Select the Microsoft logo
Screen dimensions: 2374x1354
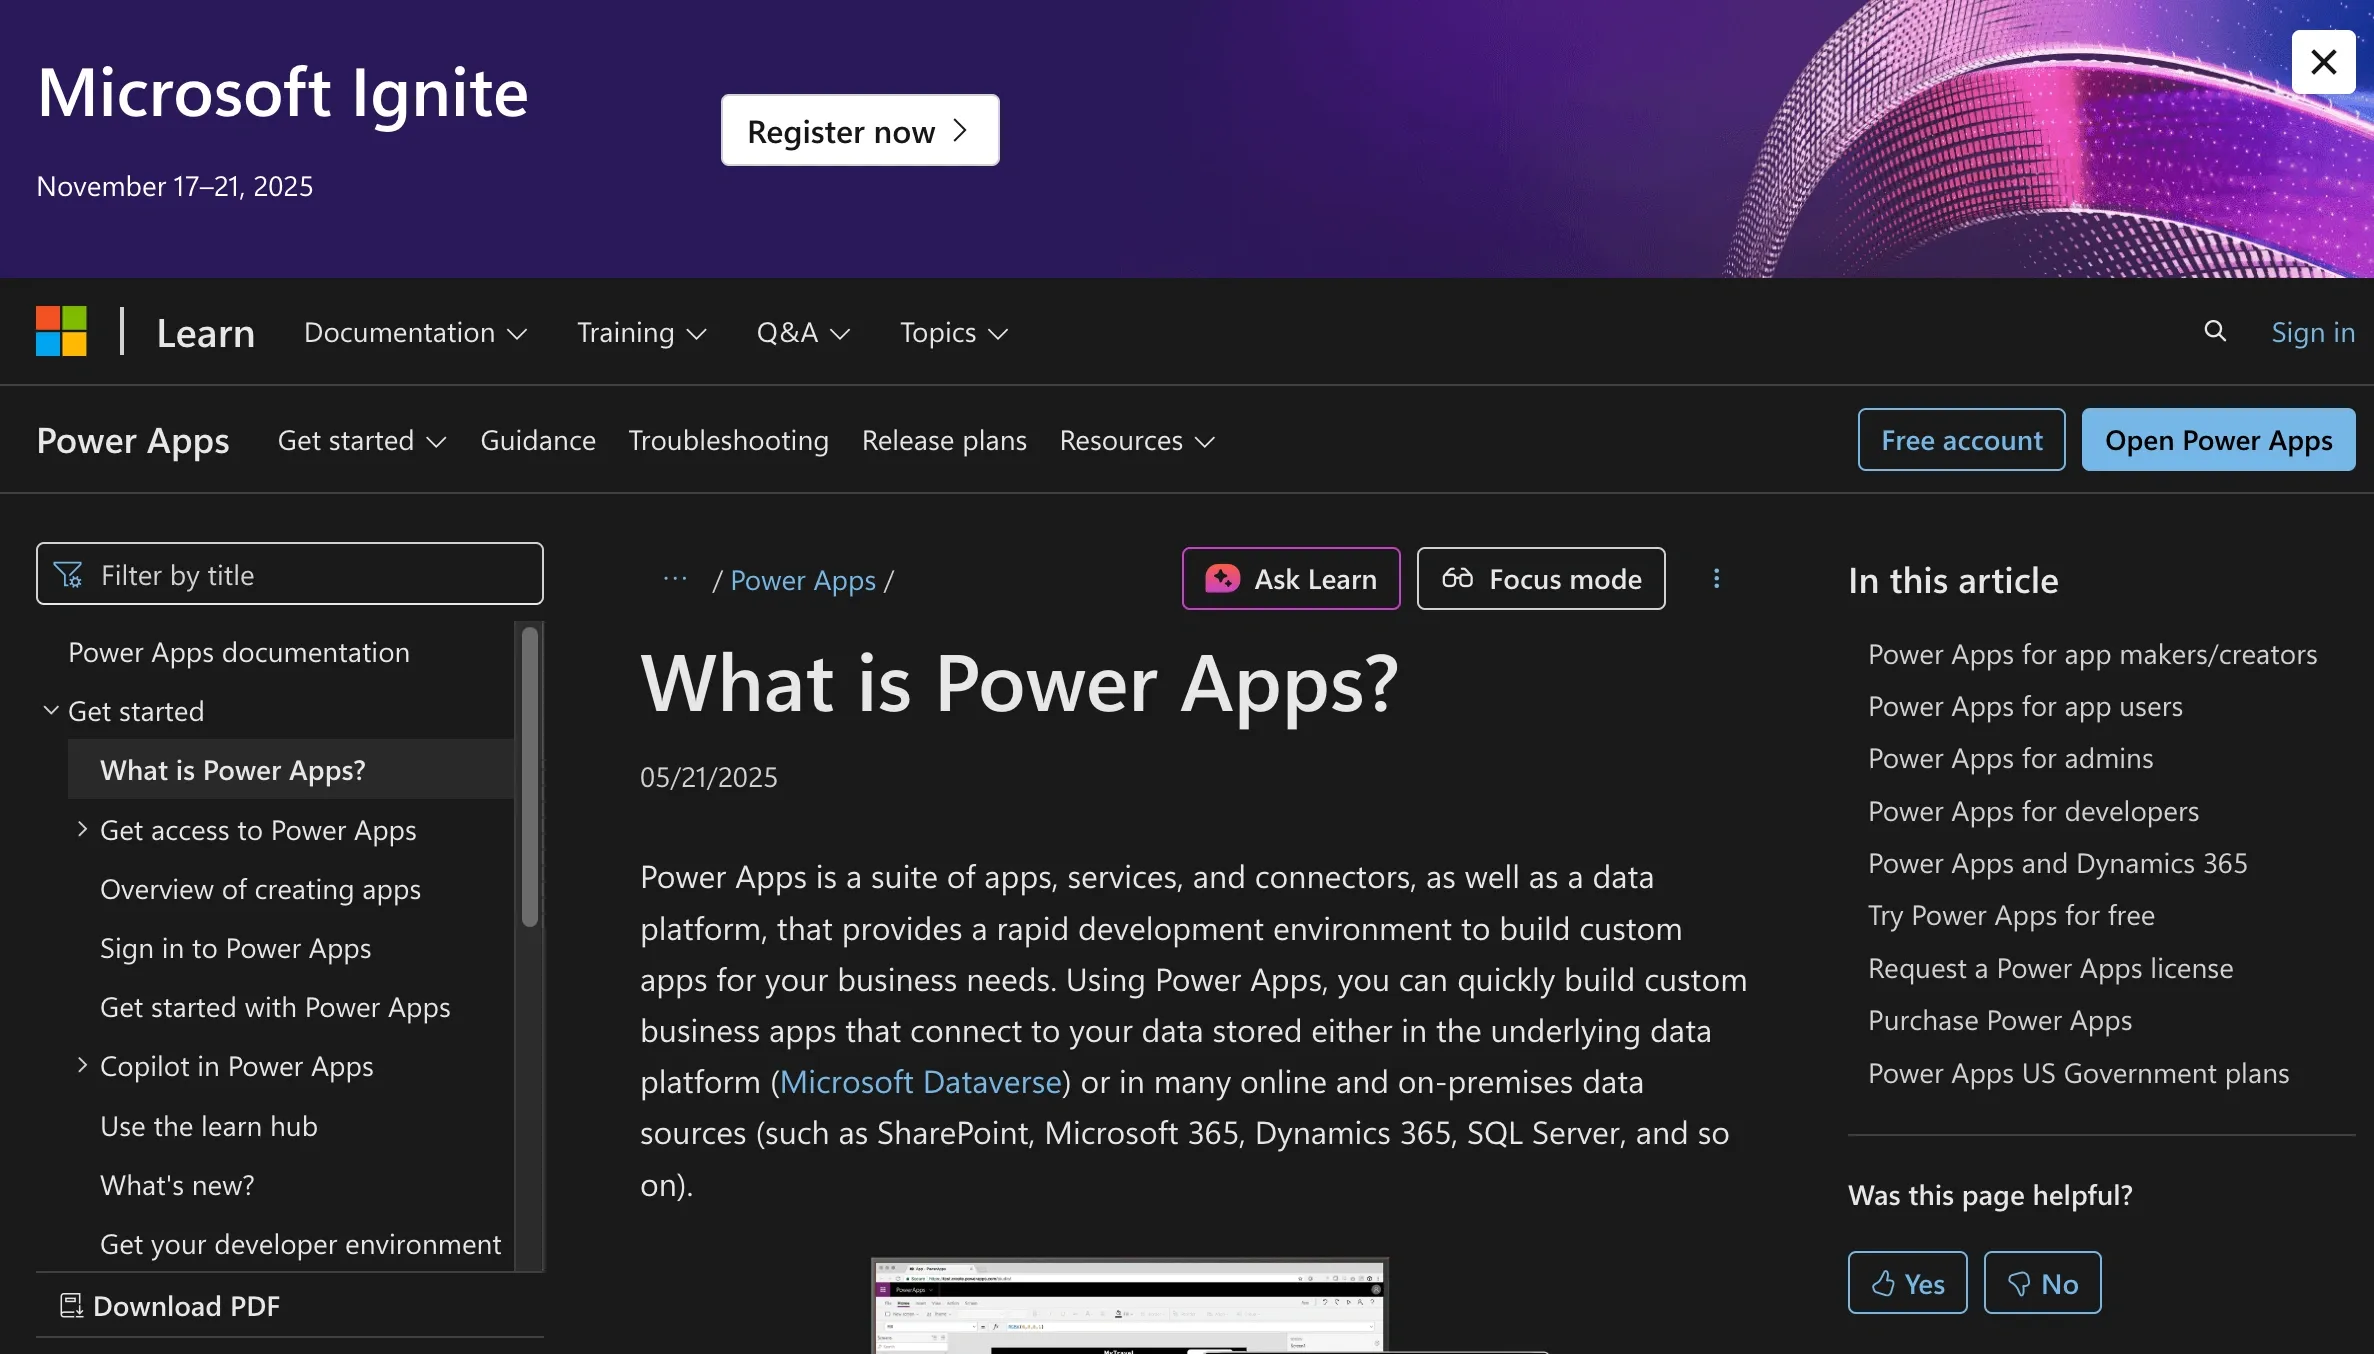tap(60, 331)
